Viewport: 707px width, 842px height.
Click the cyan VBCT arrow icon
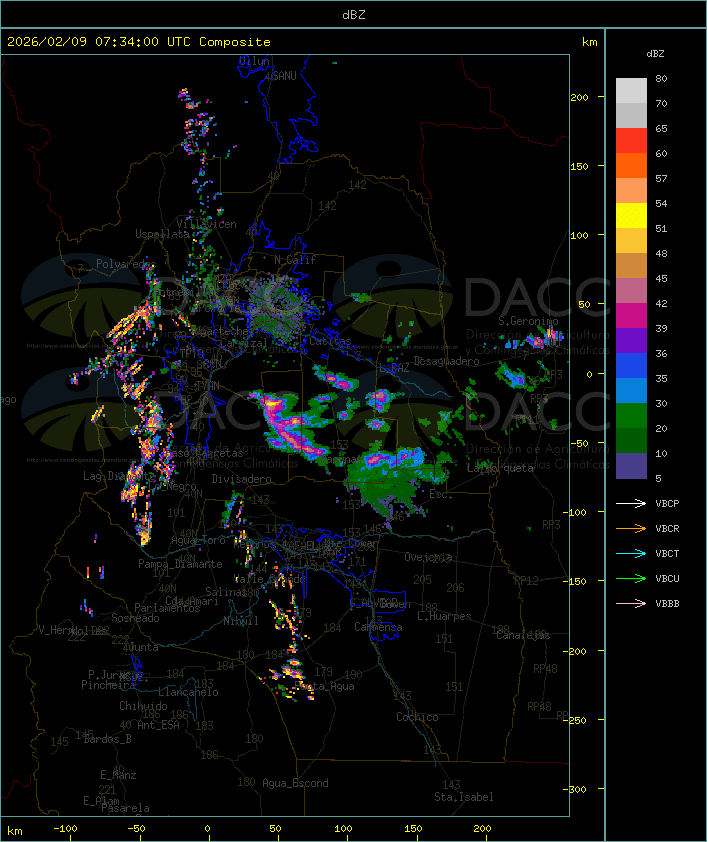[x=631, y=553]
